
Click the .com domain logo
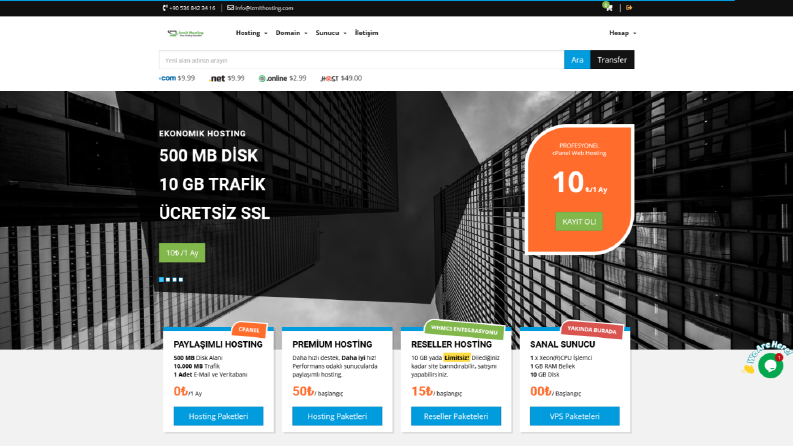(x=167, y=78)
